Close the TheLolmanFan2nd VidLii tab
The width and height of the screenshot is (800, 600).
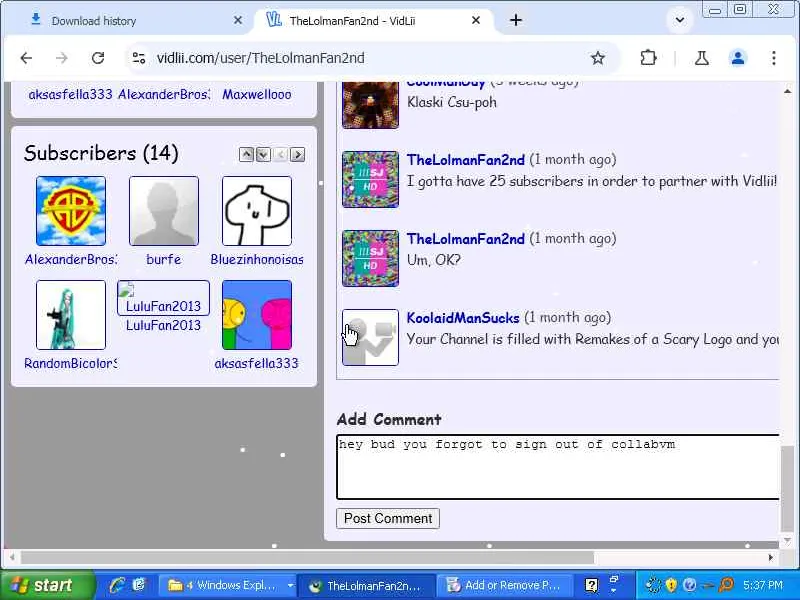pos(476,20)
